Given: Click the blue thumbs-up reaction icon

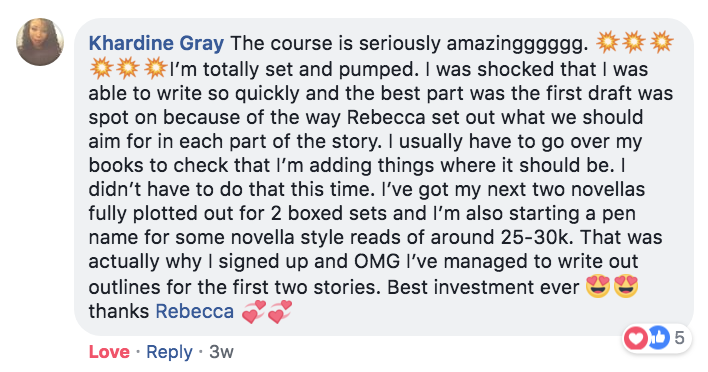Looking at the screenshot, I should (x=658, y=338).
